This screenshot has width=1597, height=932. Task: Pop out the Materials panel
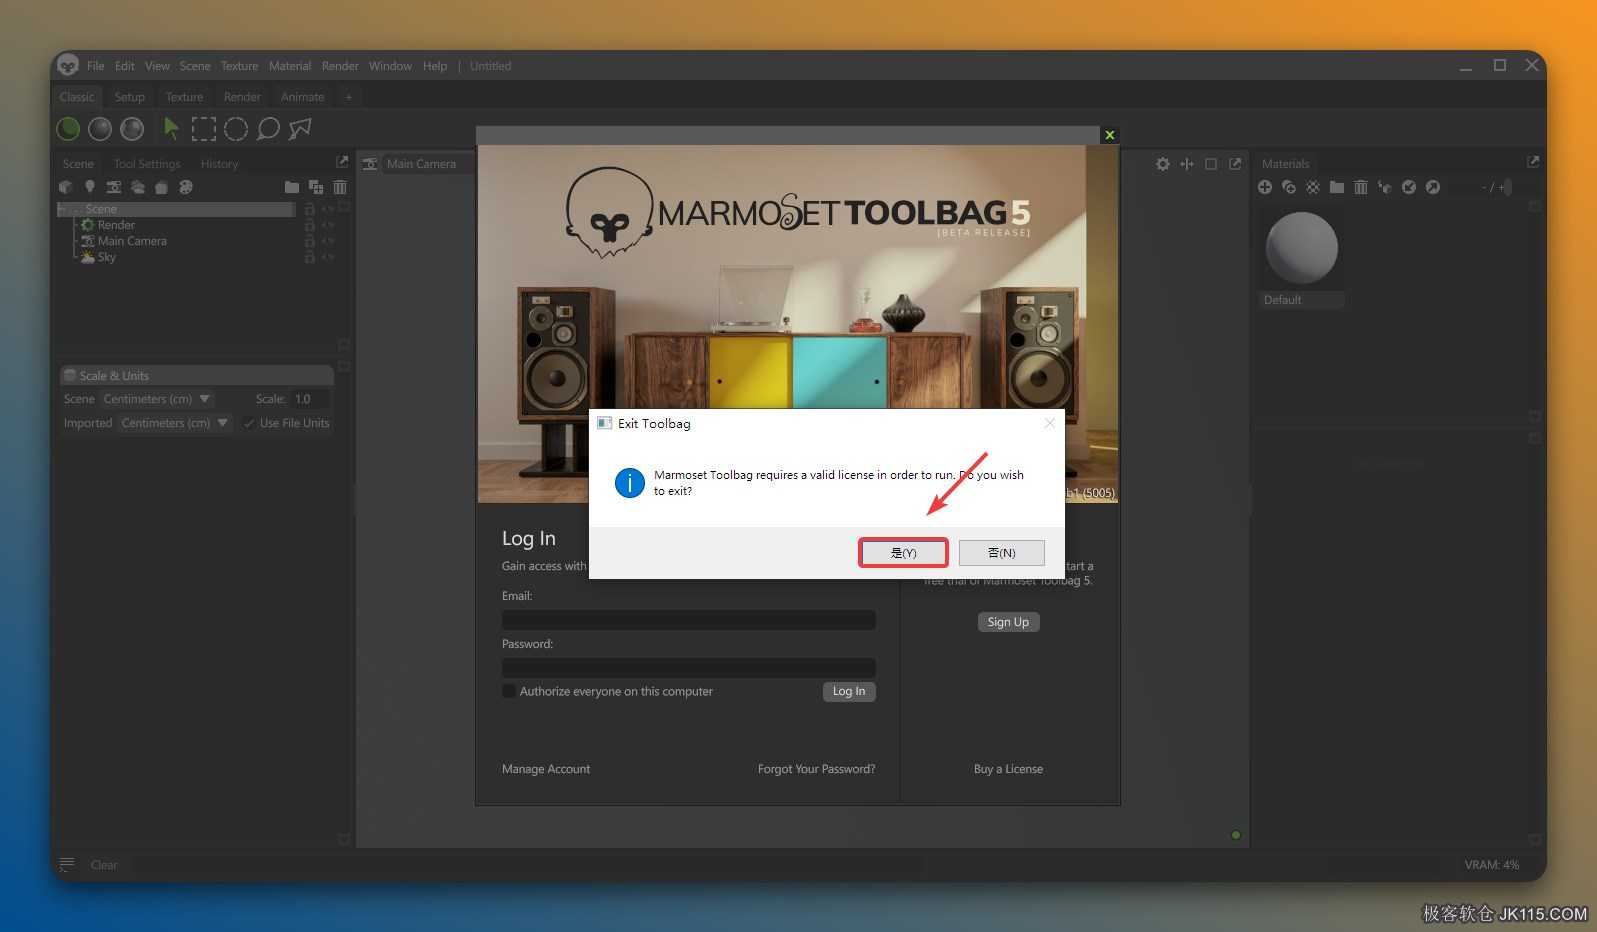point(1533,161)
